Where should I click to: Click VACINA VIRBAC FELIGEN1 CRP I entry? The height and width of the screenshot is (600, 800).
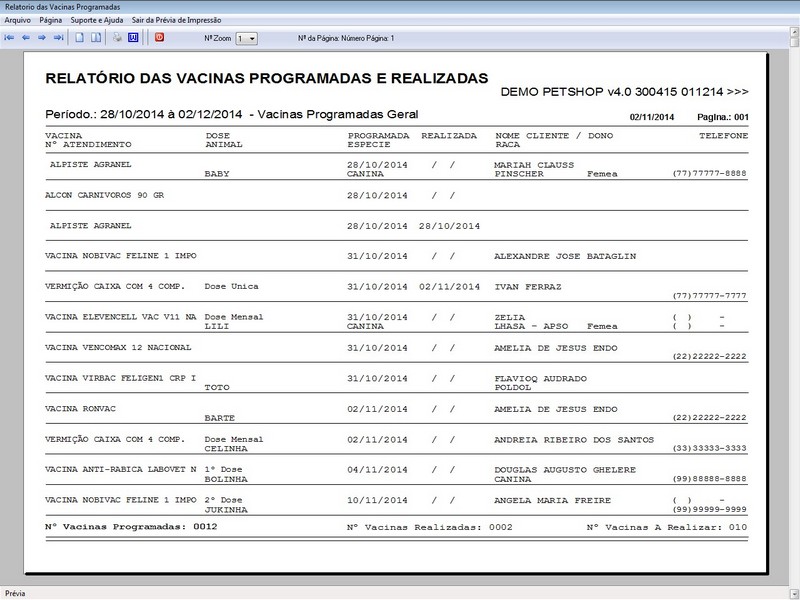(121, 378)
